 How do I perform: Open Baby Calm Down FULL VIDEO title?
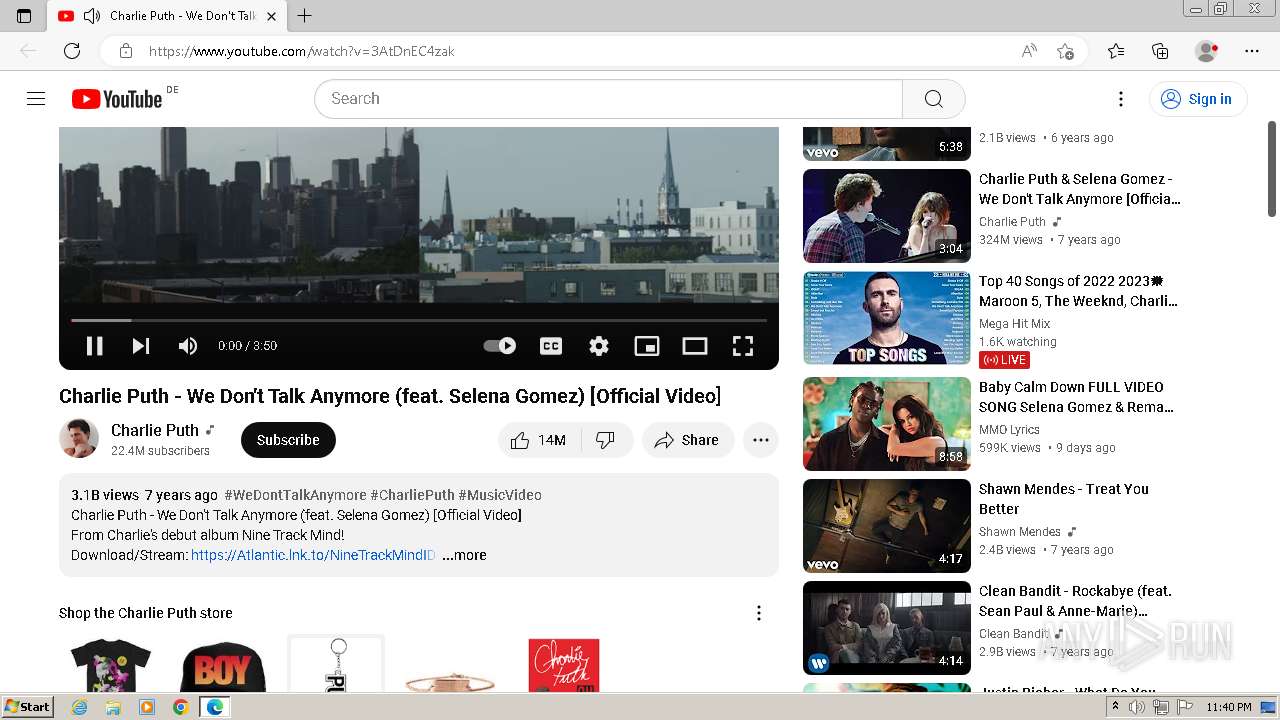click(1076, 397)
